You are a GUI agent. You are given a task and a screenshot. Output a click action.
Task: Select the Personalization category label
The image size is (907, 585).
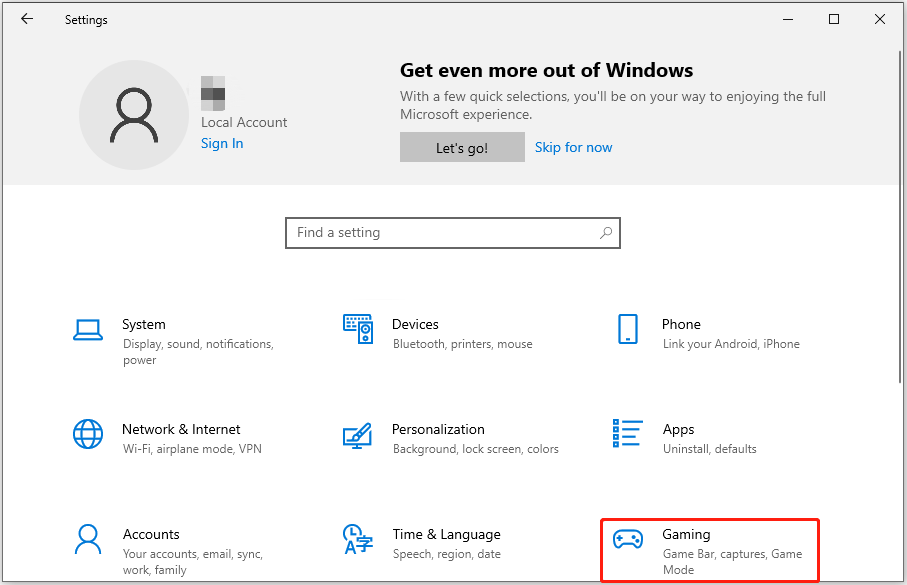click(438, 429)
